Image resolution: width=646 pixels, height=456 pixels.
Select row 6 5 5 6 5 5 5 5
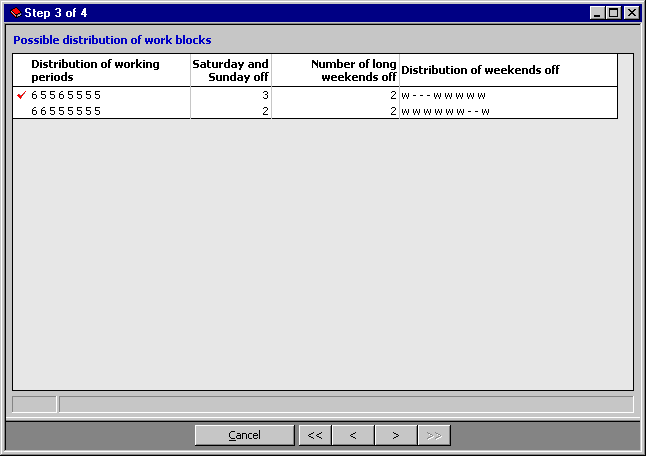pyautogui.click(x=315, y=95)
